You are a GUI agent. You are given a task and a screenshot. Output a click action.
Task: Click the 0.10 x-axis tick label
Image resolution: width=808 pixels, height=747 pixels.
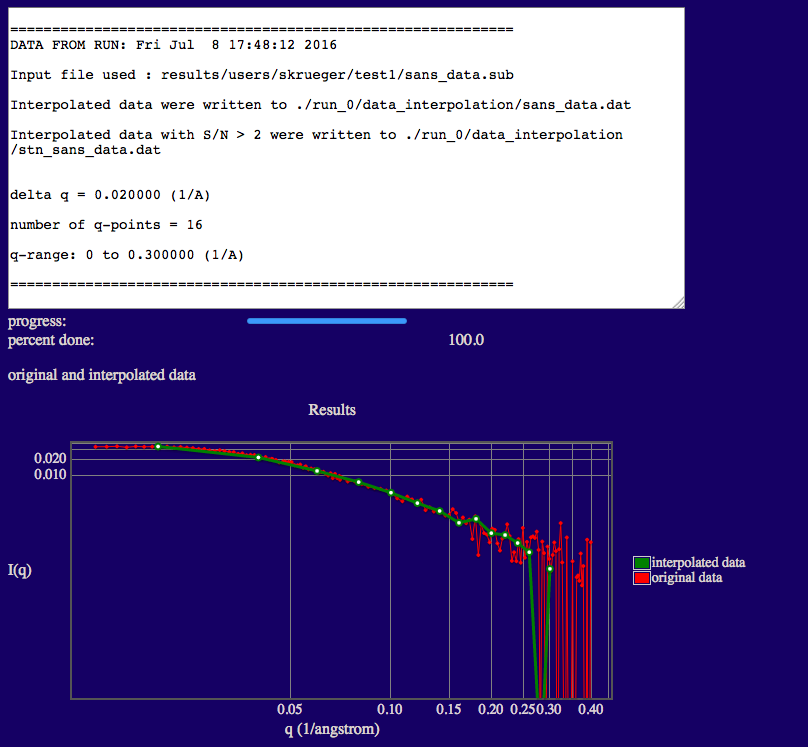390,709
